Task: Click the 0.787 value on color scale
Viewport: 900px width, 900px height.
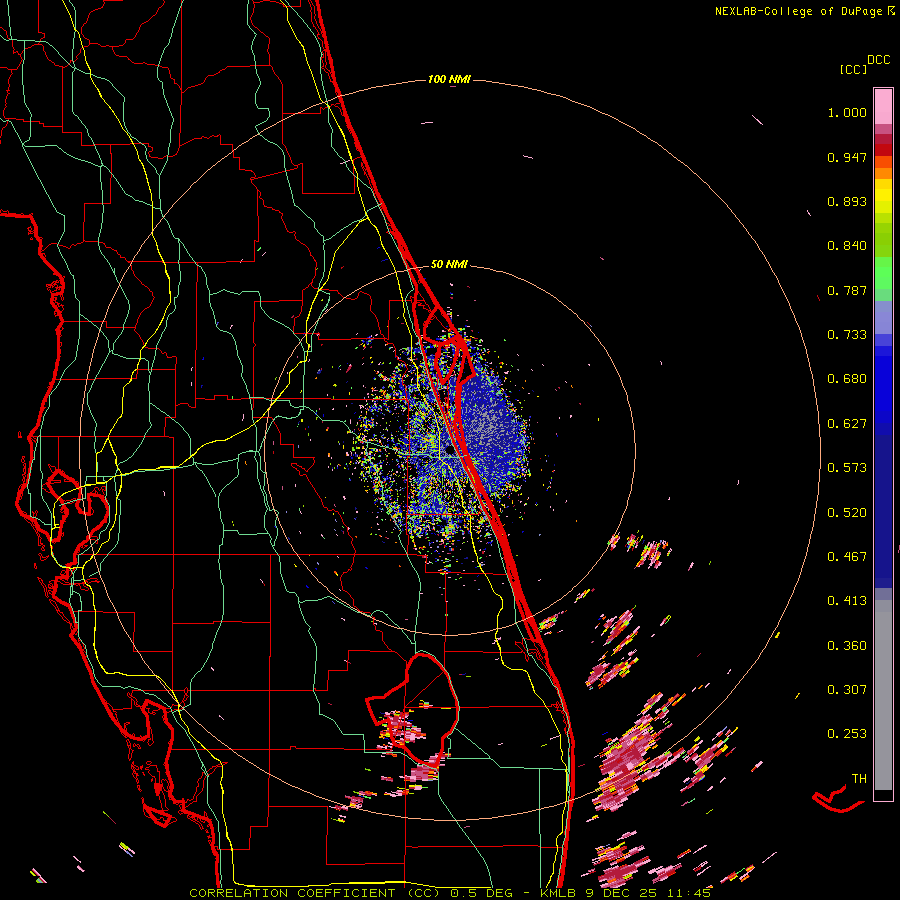Action: (x=847, y=290)
